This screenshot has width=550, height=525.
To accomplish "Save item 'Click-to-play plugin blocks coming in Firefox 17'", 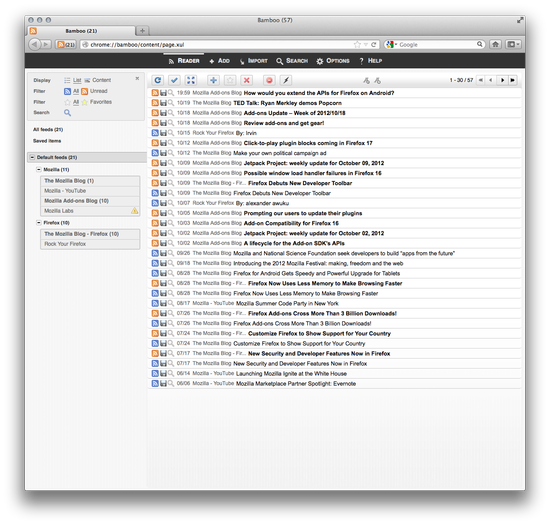I will coord(163,143).
